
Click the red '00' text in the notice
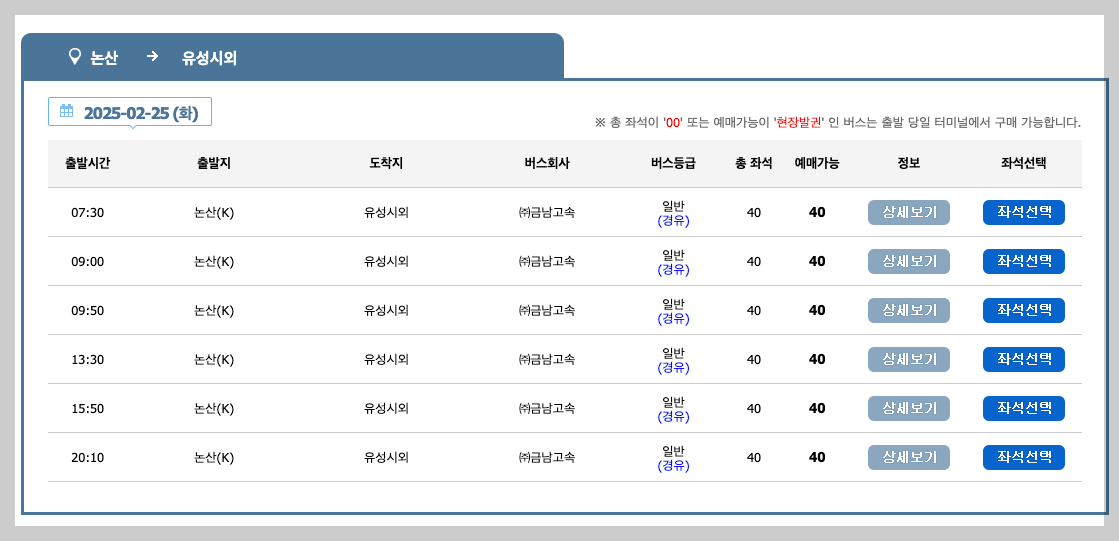click(x=672, y=123)
